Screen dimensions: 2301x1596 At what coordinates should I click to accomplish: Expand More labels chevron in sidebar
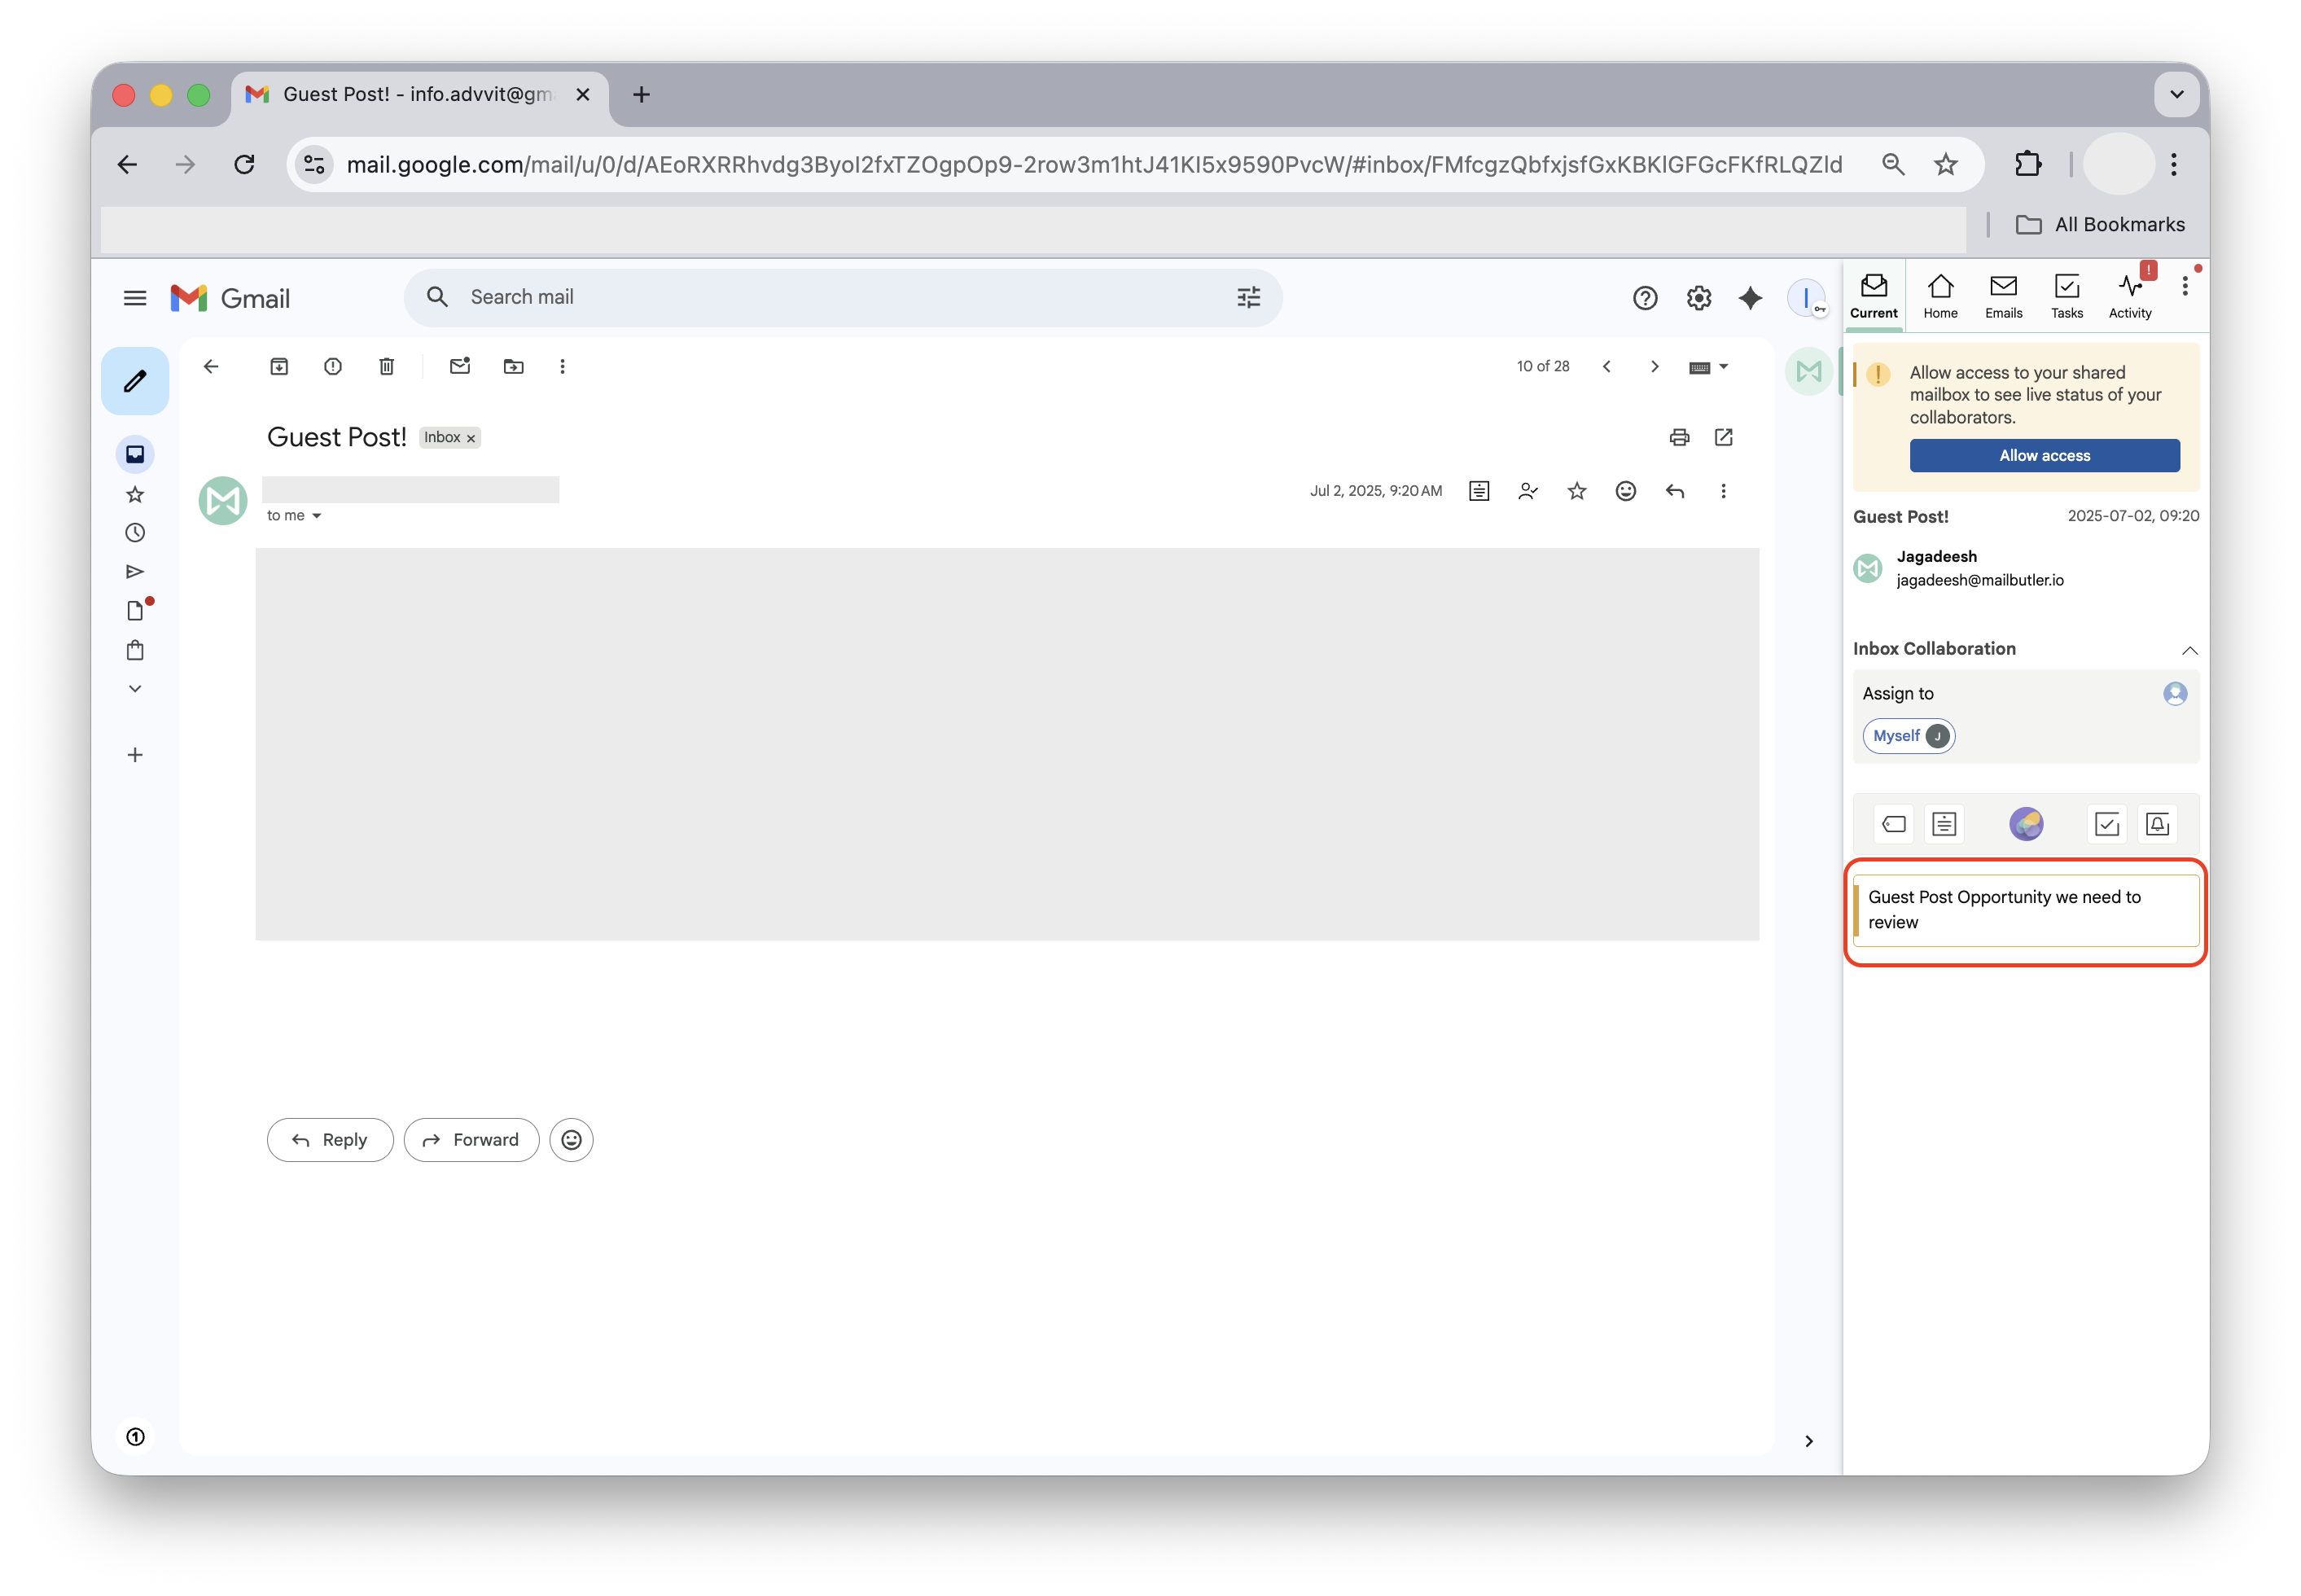coord(135,689)
